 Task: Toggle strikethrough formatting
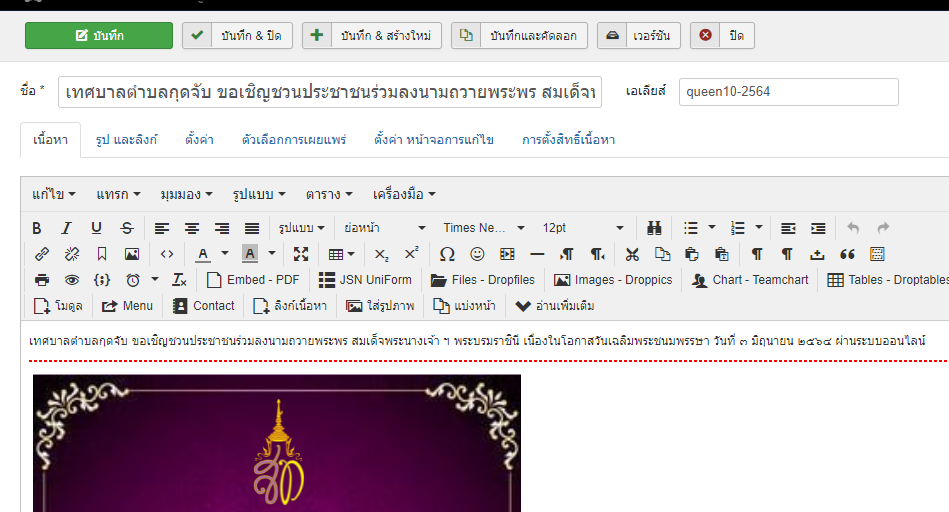tap(126, 228)
